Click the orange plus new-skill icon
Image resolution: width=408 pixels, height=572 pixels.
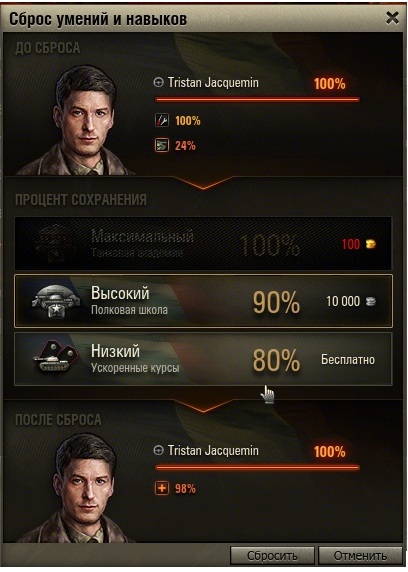coord(162,488)
